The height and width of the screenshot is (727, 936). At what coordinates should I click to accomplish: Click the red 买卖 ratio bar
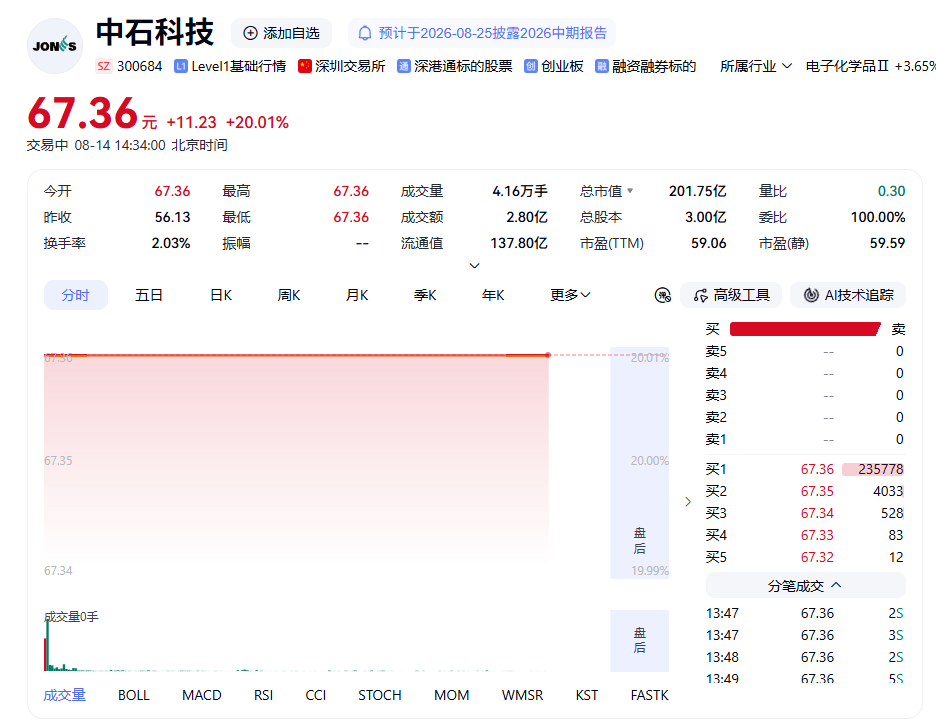pyautogui.click(x=805, y=329)
